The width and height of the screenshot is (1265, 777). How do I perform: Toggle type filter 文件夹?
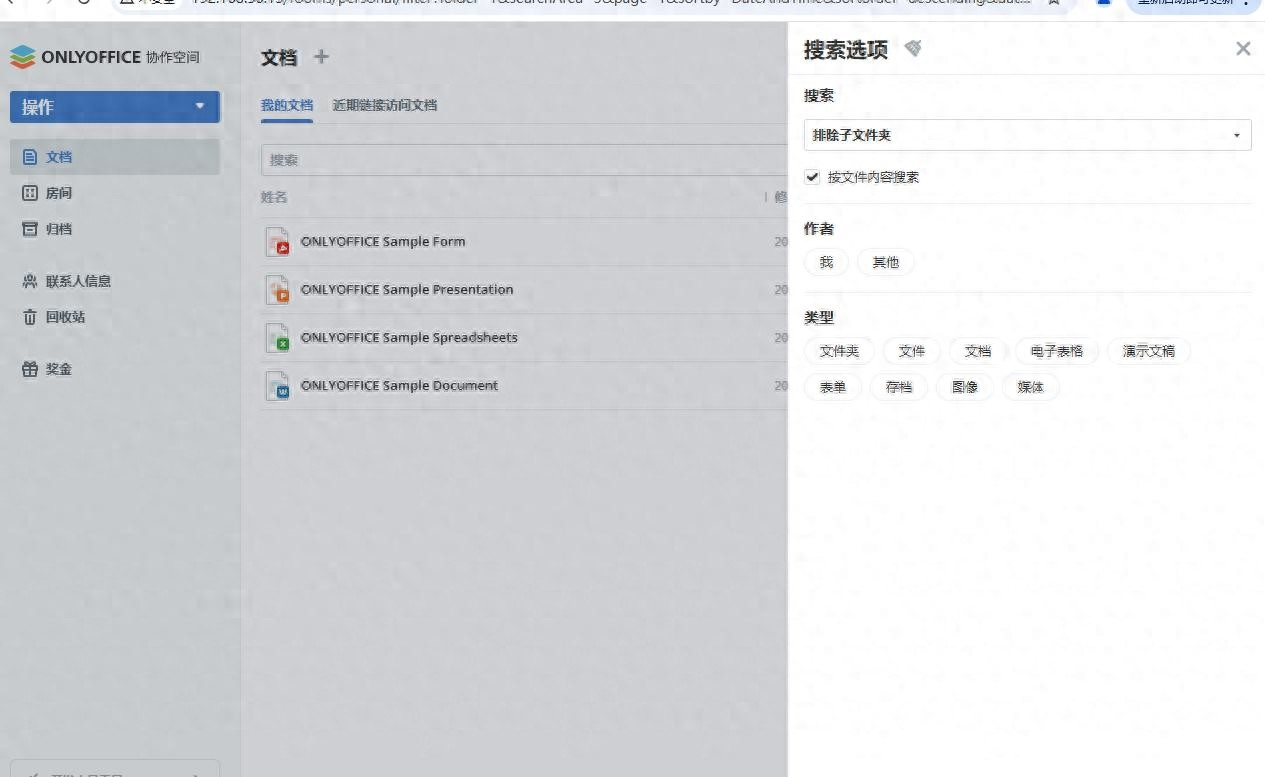(839, 351)
